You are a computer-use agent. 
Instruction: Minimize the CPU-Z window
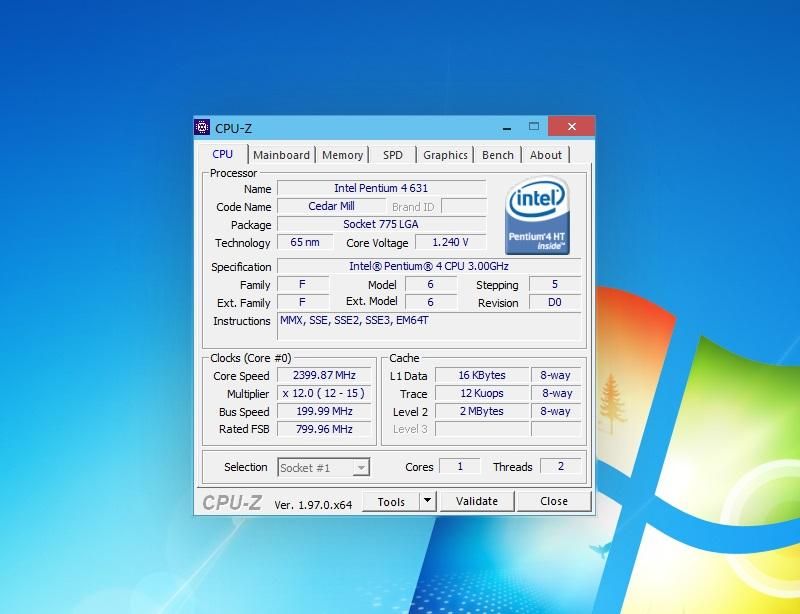click(x=507, y=127)
